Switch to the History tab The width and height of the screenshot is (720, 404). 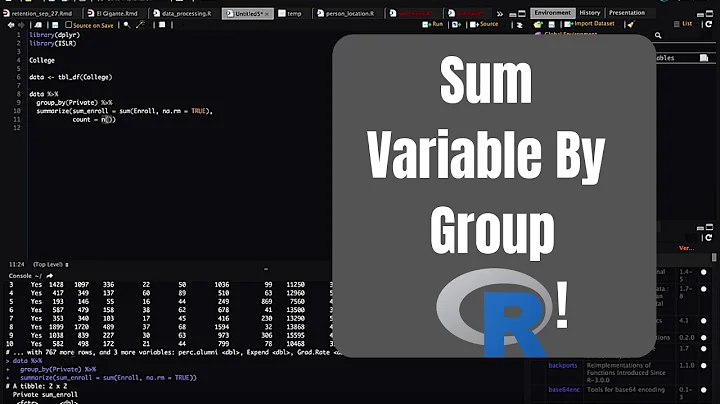coord(592,13)
